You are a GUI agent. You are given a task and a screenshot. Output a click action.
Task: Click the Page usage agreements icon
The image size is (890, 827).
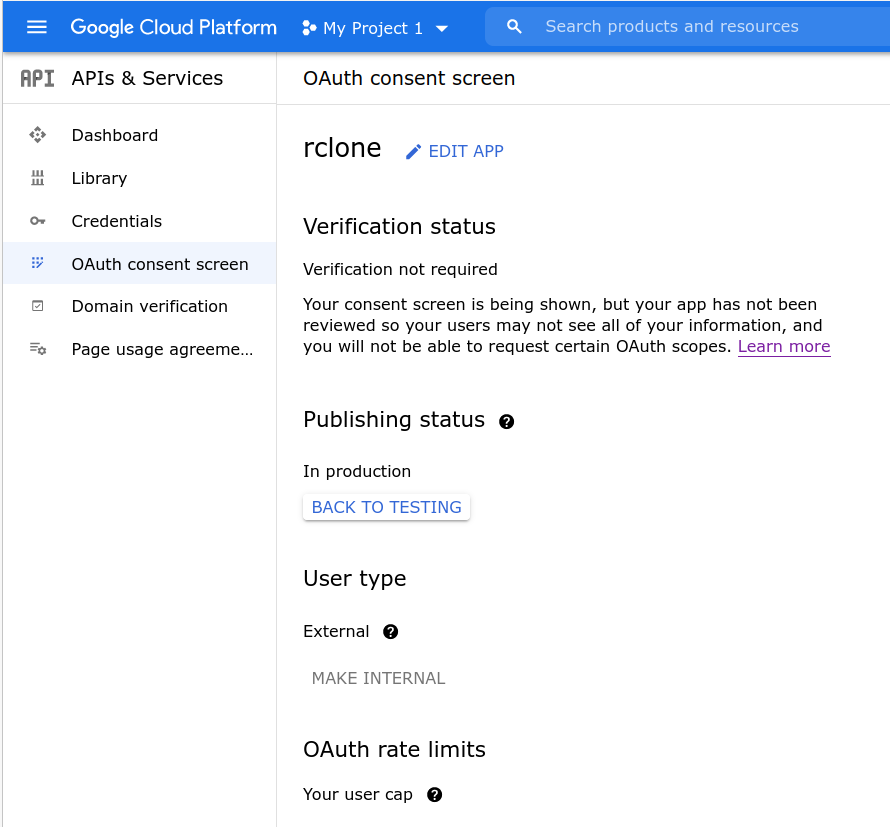click(x=38, y=349)
